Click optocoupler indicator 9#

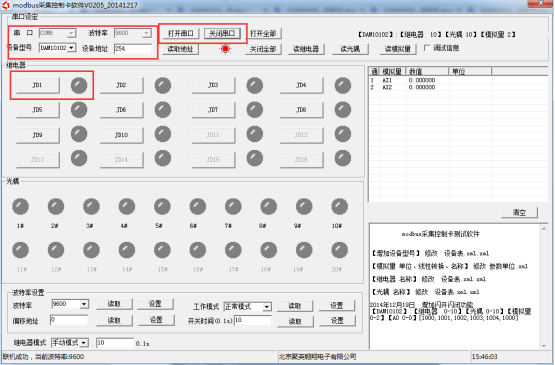point(304,206)
